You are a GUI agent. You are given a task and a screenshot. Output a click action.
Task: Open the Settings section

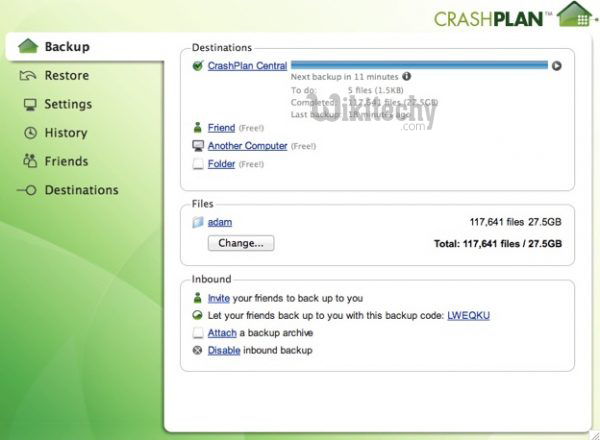(x=68, y=104)
